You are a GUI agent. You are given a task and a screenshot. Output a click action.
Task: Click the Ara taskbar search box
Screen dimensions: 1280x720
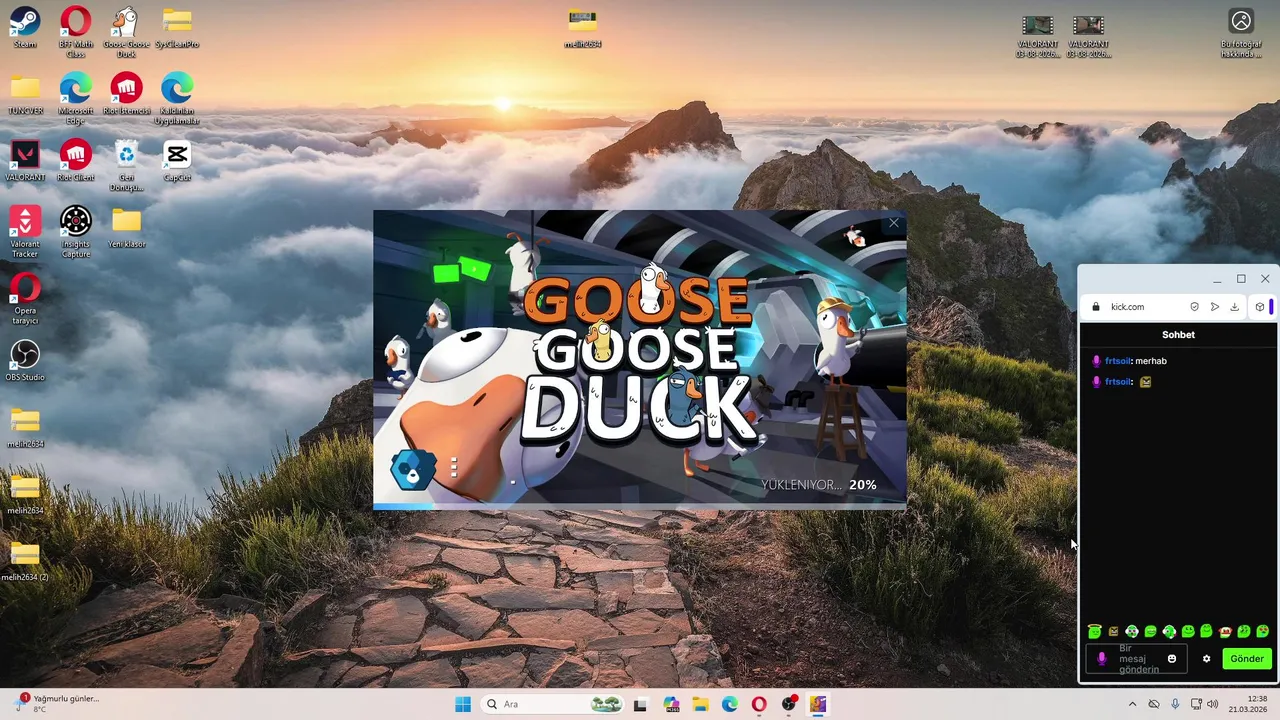550,704
